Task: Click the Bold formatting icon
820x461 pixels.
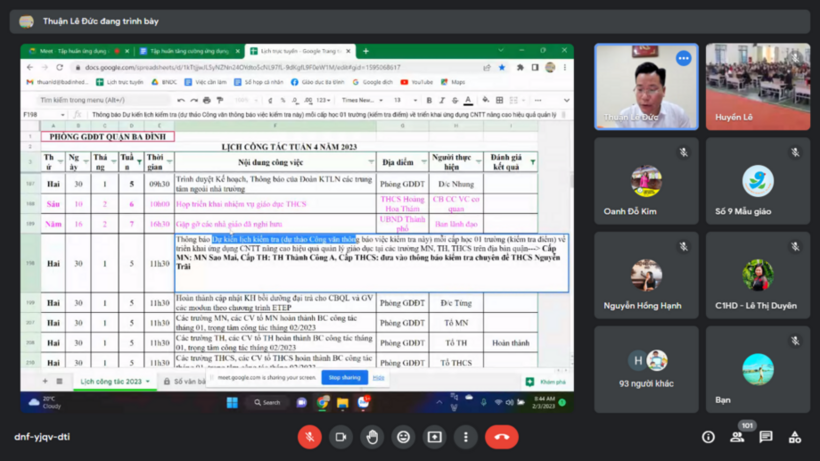Action: (x=429, y=101)
